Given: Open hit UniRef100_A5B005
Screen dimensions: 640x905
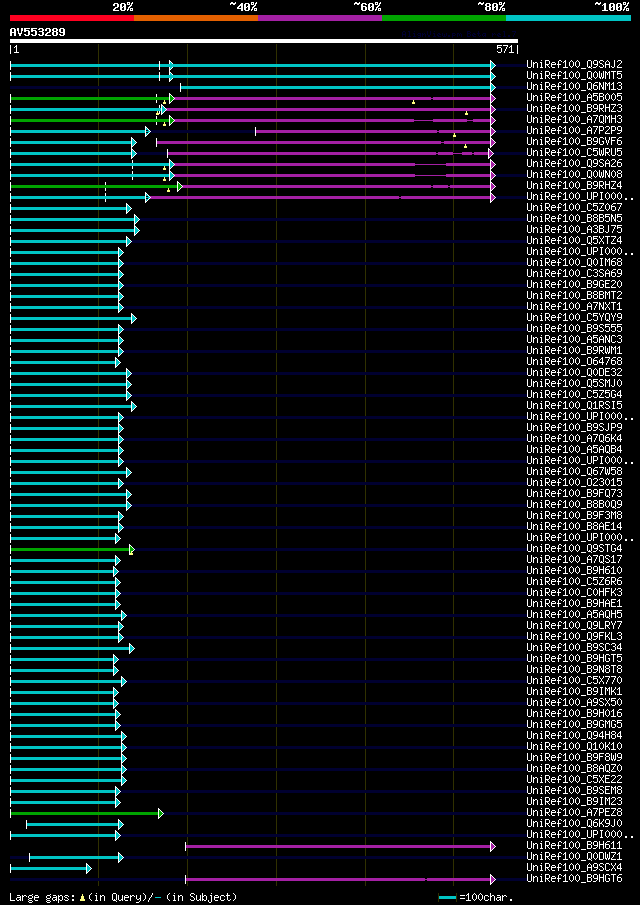Looking at the screenshot, I should [x=575, y=98].
